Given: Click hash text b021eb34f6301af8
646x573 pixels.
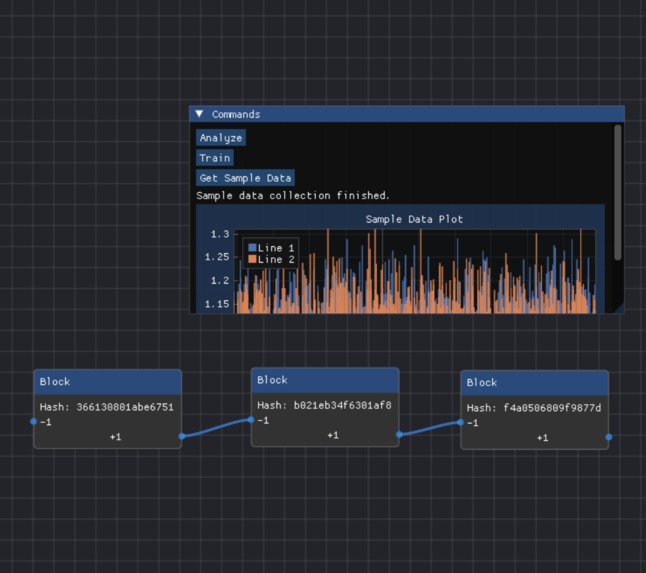Looking at the screenshot, I should coord(342,405).
